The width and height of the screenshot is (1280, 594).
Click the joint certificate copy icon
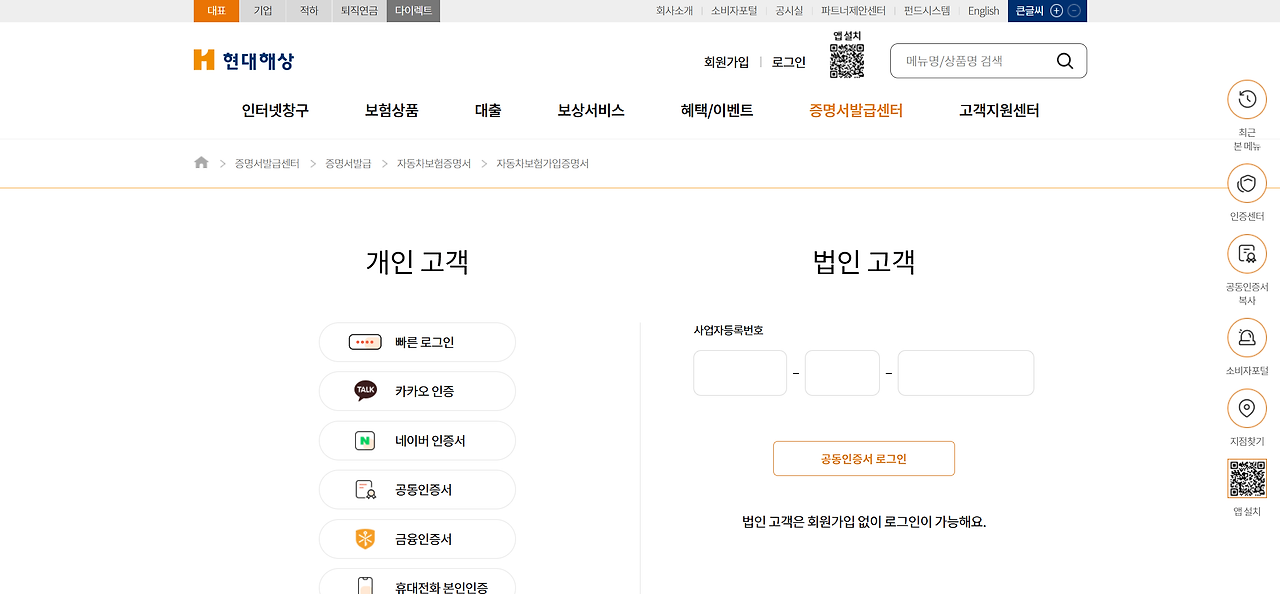(1247, 254)
